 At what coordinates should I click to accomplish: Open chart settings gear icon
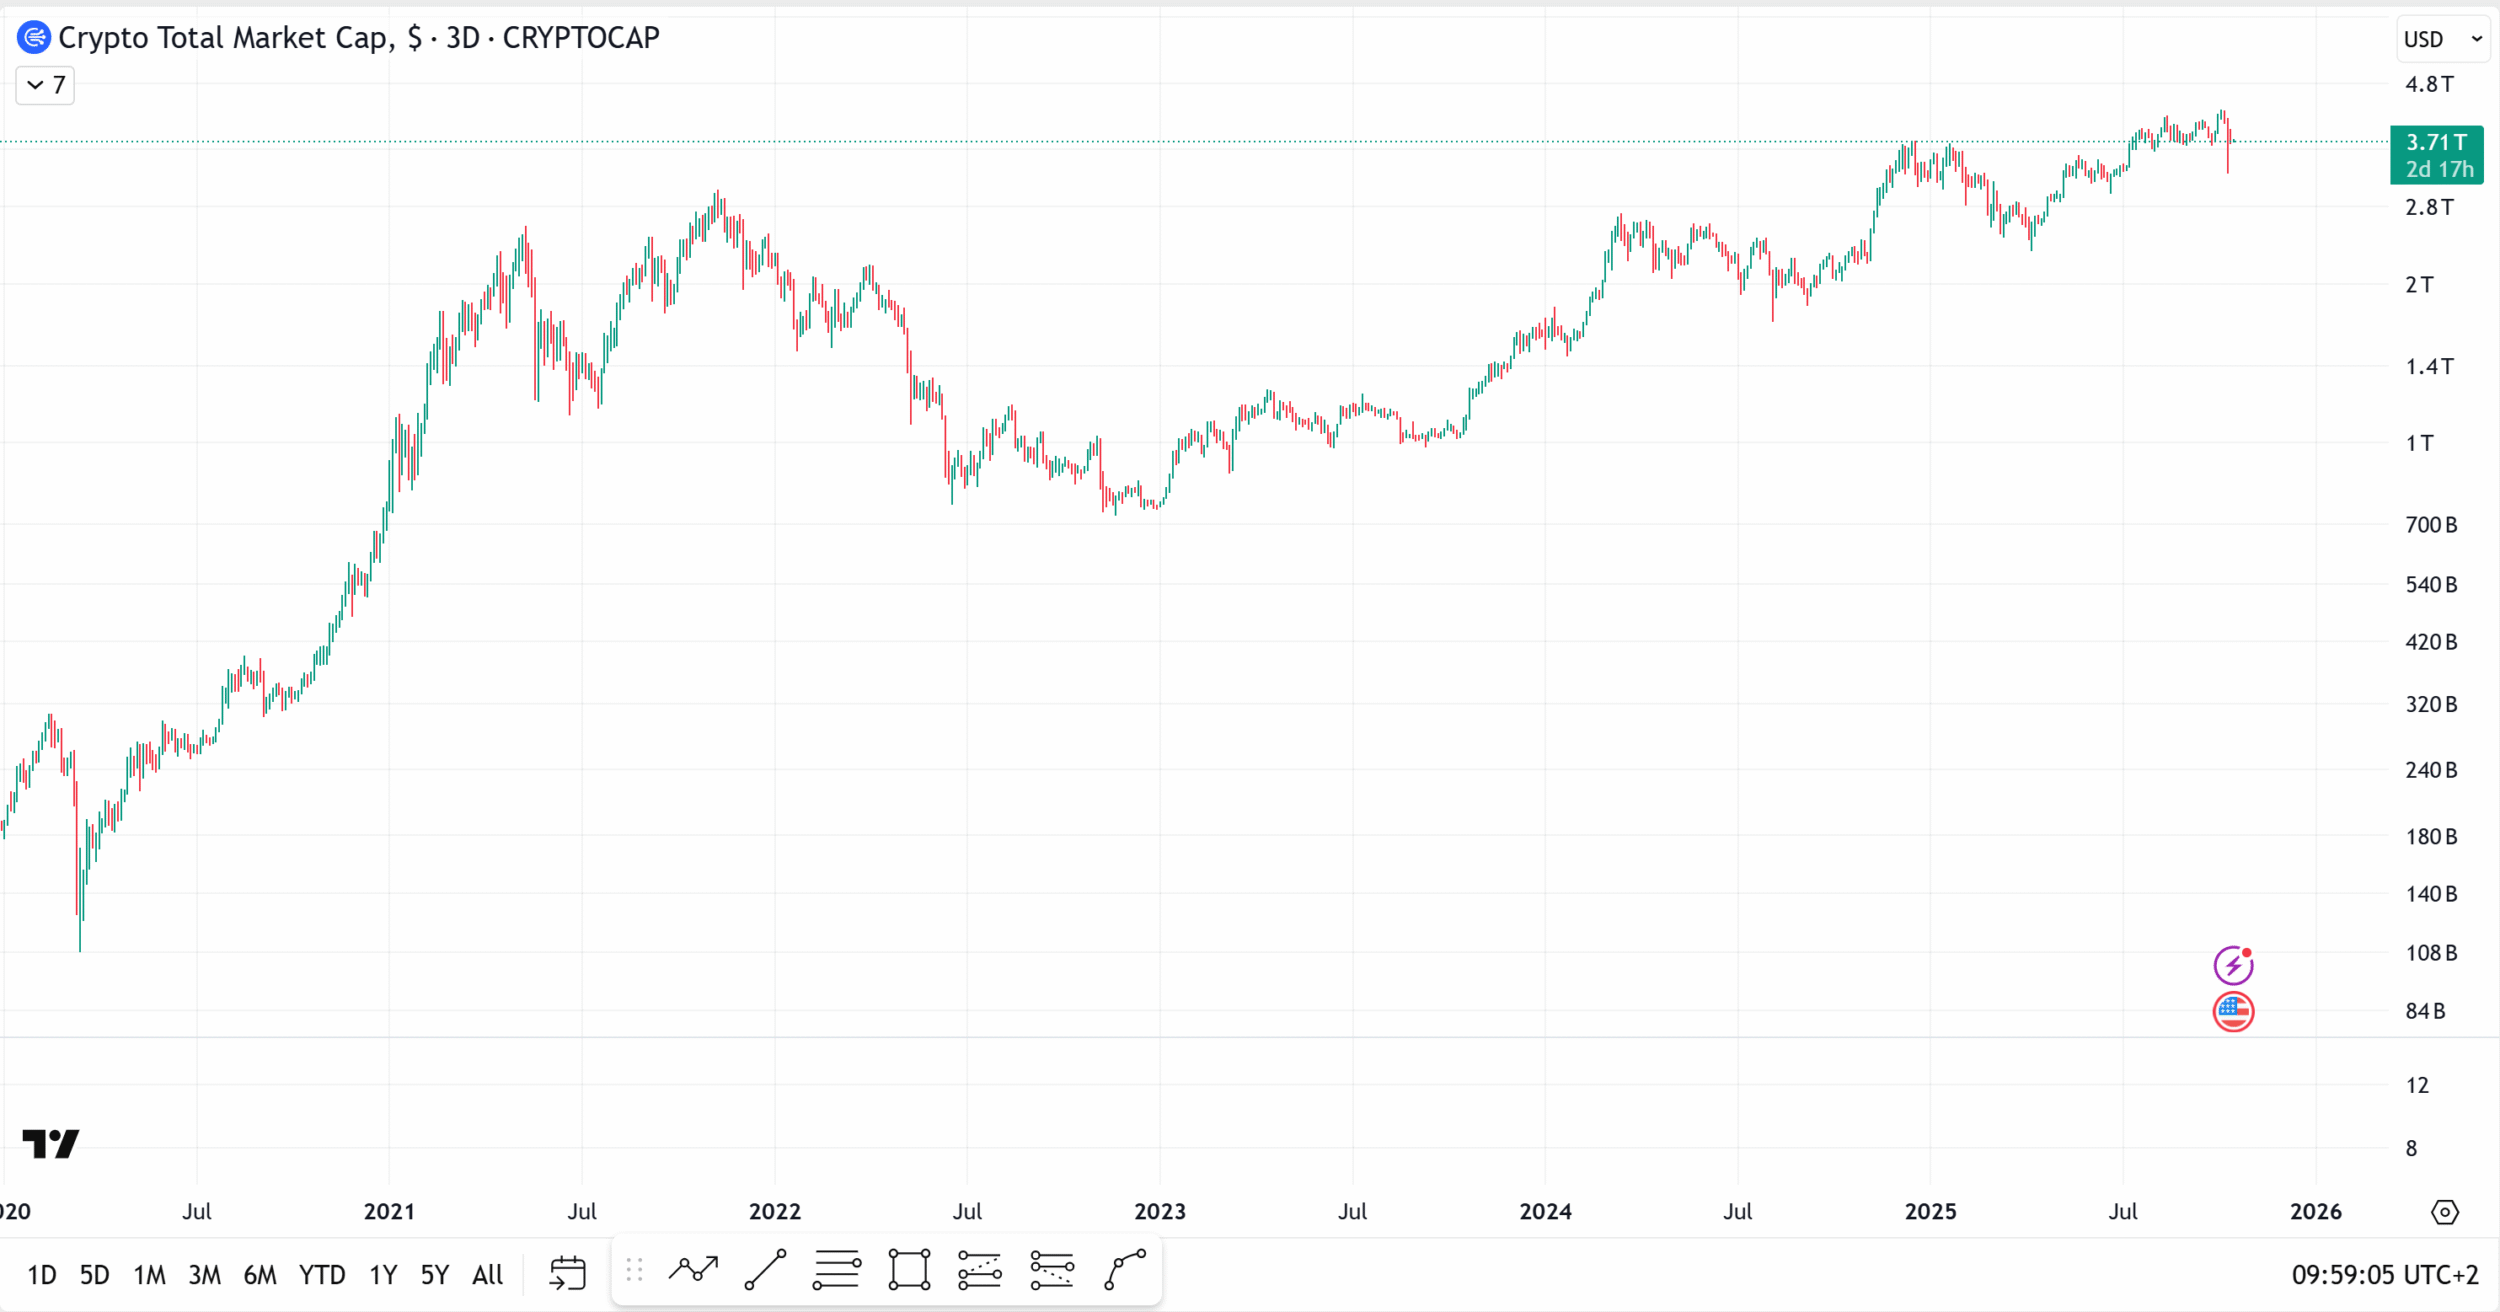pos(2444,1212)
